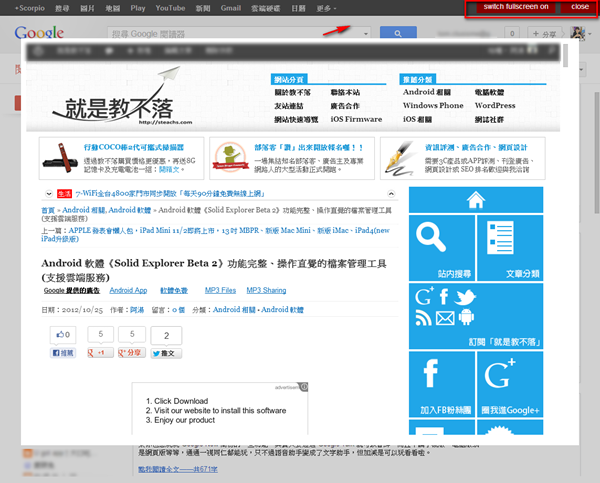Toggle the switch fullscreen on button
Viewport: 600px width, 483px height.
tap(514, 7)
